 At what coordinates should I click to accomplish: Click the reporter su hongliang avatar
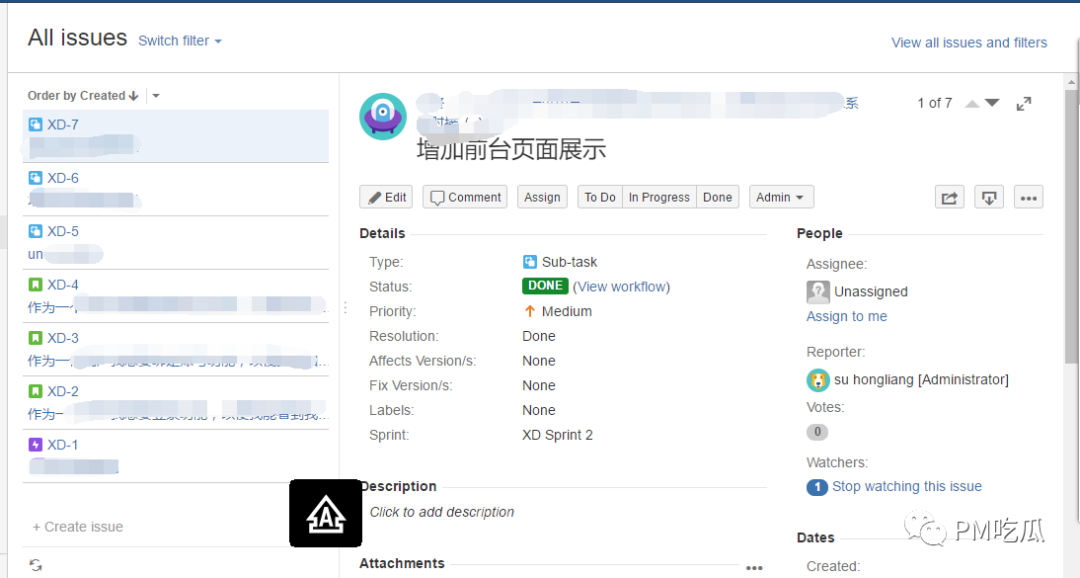pyautogui.click(x=818, y=380)
